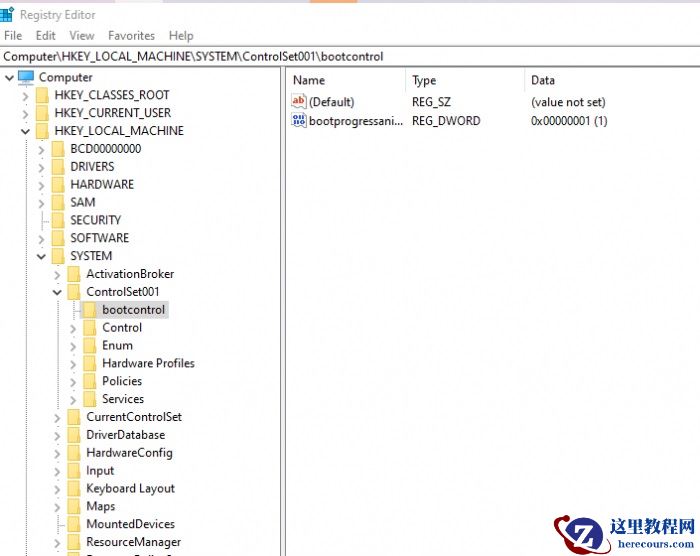Expand the HARDWARE key chevron

[41, 185]
